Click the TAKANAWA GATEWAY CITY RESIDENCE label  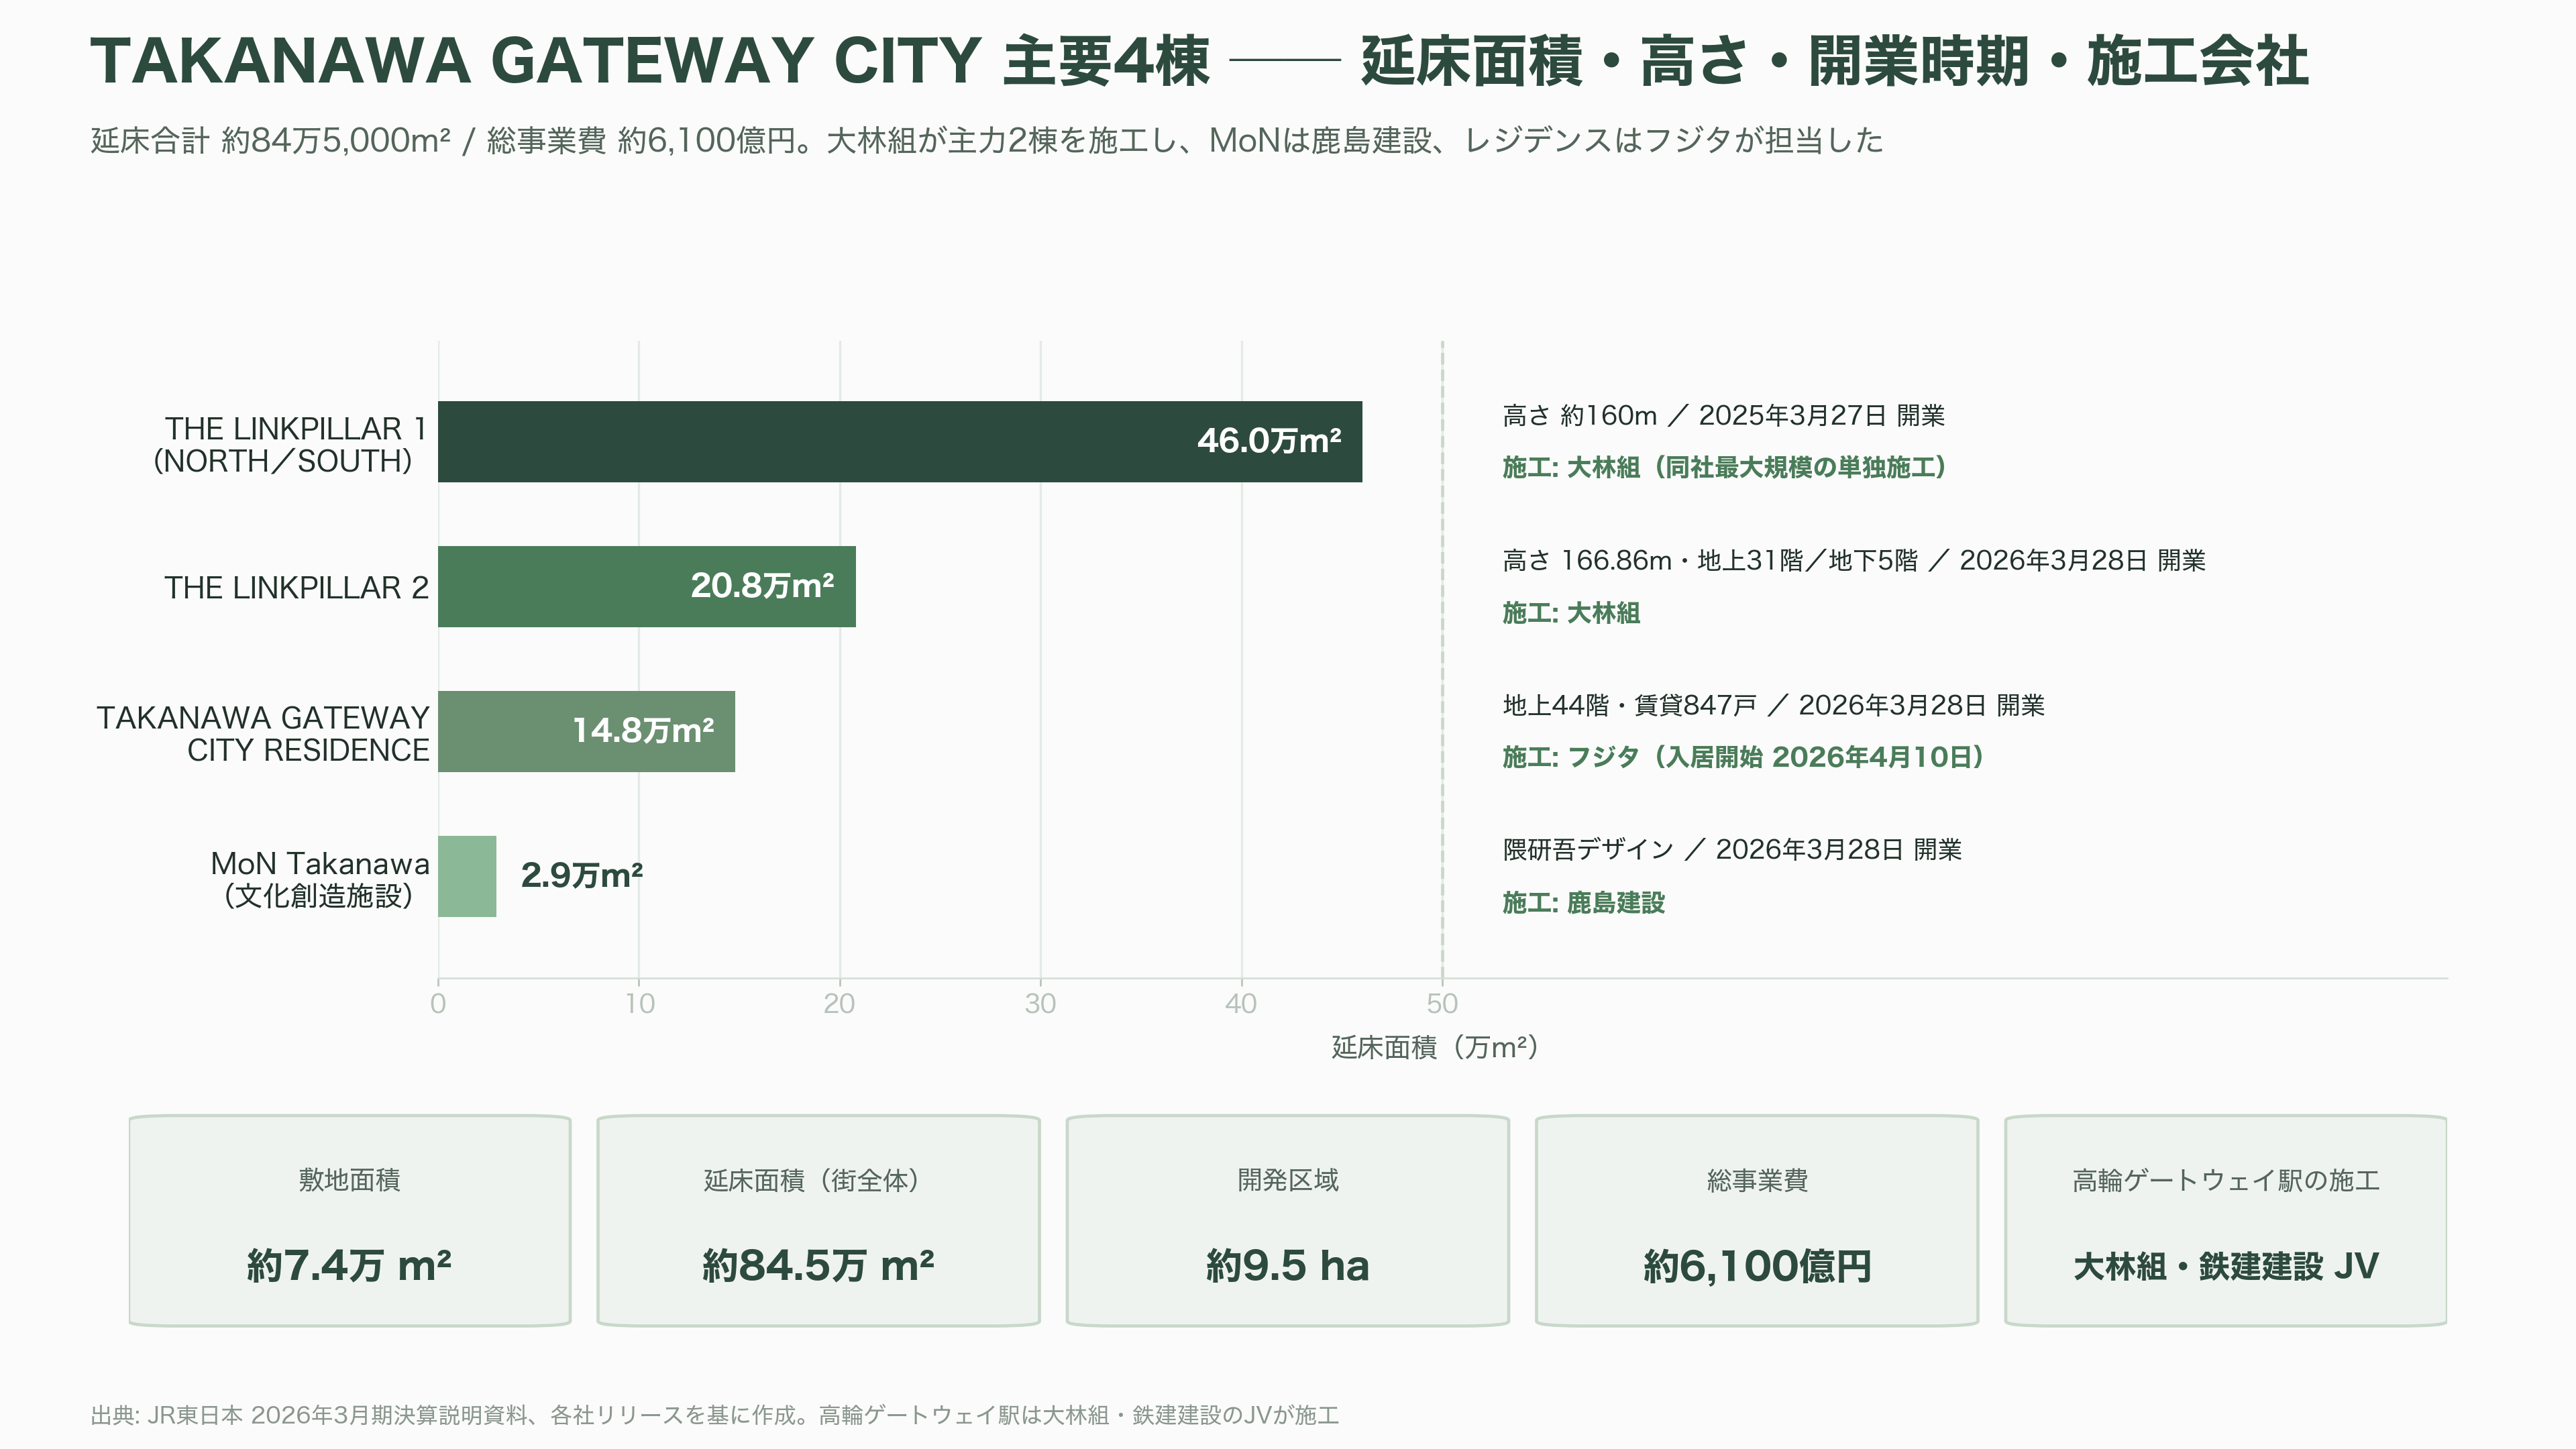click(x=263, y=733)
